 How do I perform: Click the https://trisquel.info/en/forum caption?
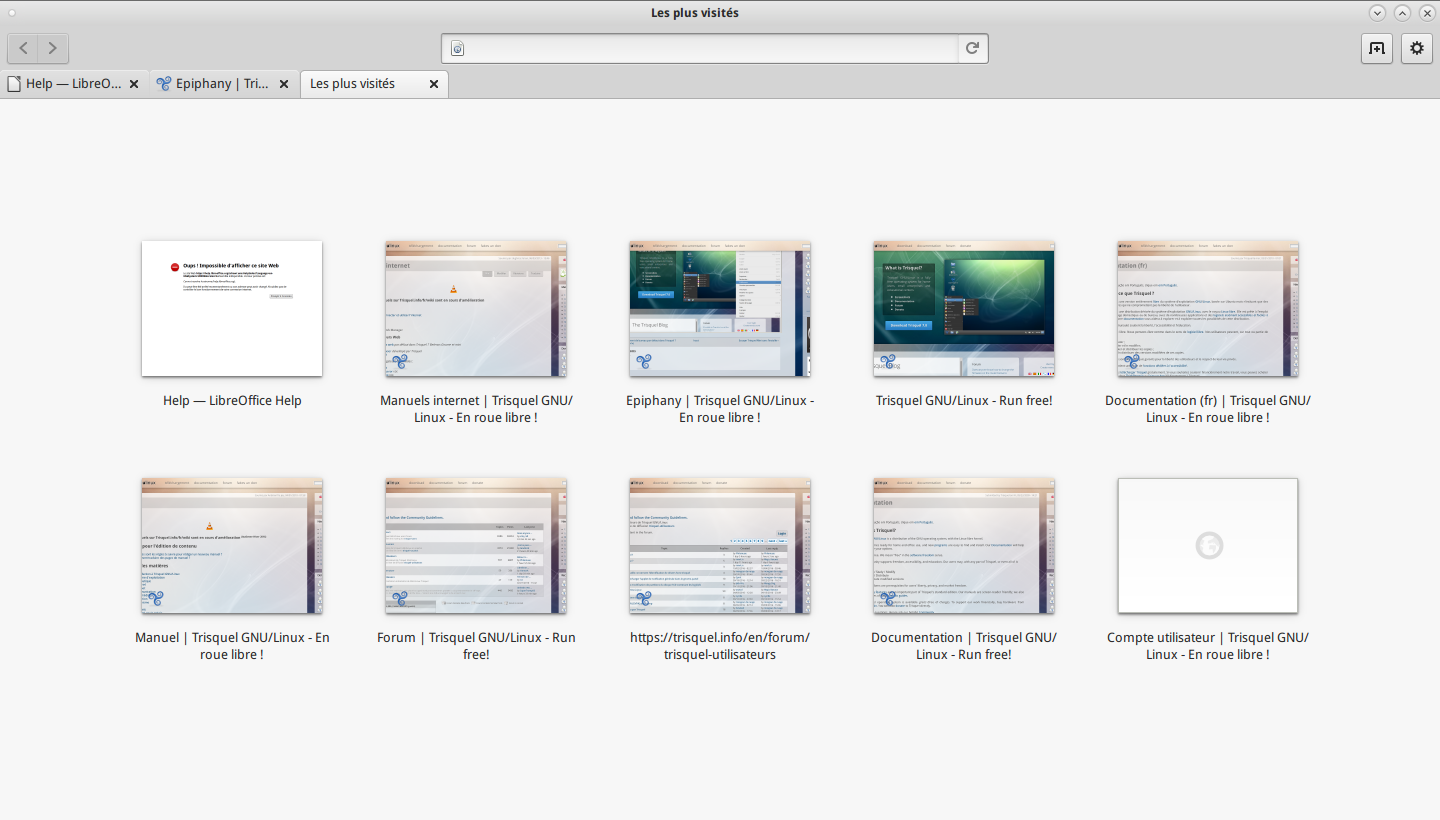[x=720, y=646]
